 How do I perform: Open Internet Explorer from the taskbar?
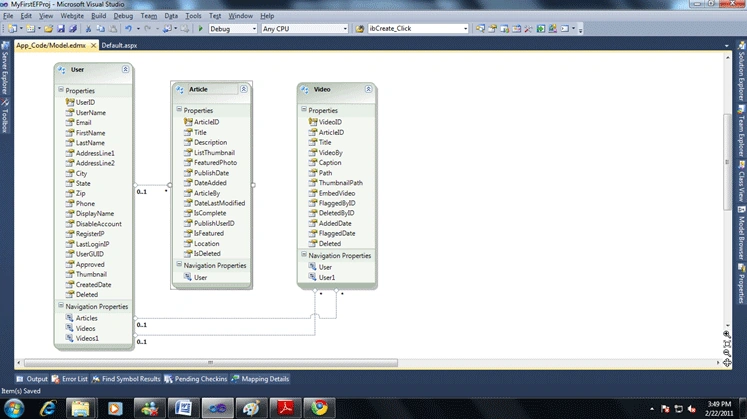tap(48, 408)
